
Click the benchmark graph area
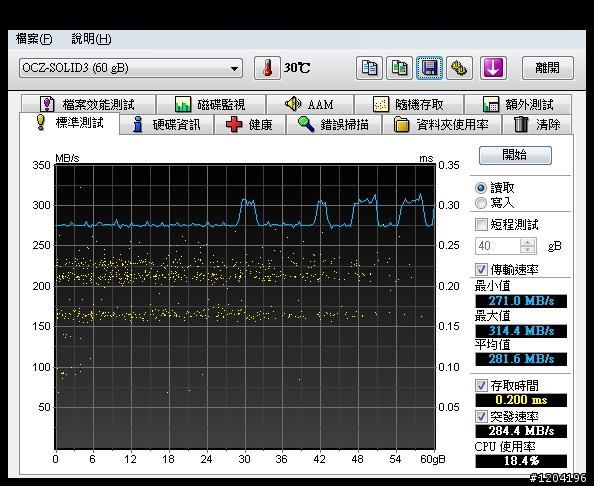pos(245,306)
